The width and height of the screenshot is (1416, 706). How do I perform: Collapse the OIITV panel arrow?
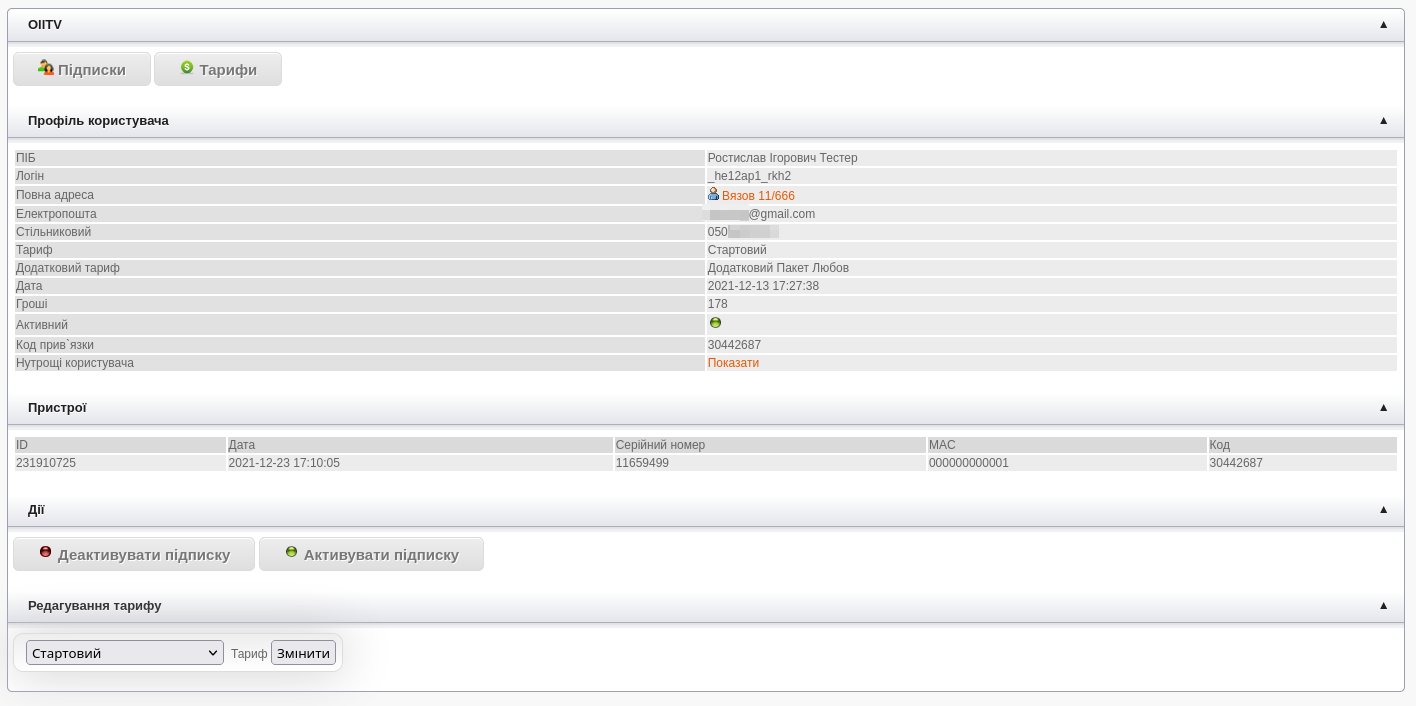point(1383,25)
